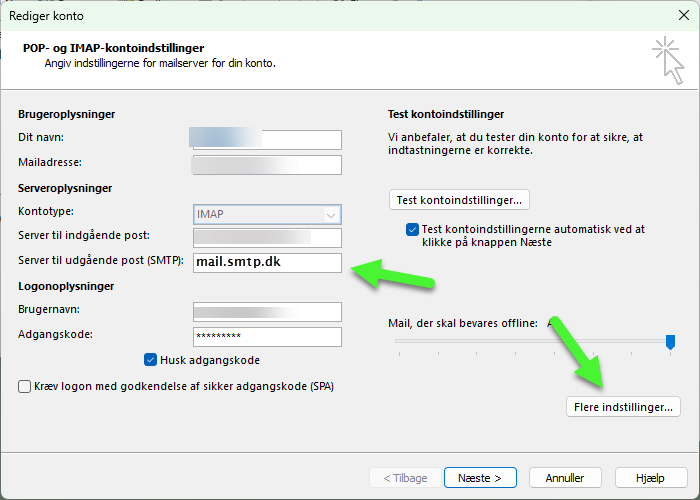Open Flere indstillinger... settings
Image resolution: width=700 pixels, height=500 pixels.
[623, 407]
